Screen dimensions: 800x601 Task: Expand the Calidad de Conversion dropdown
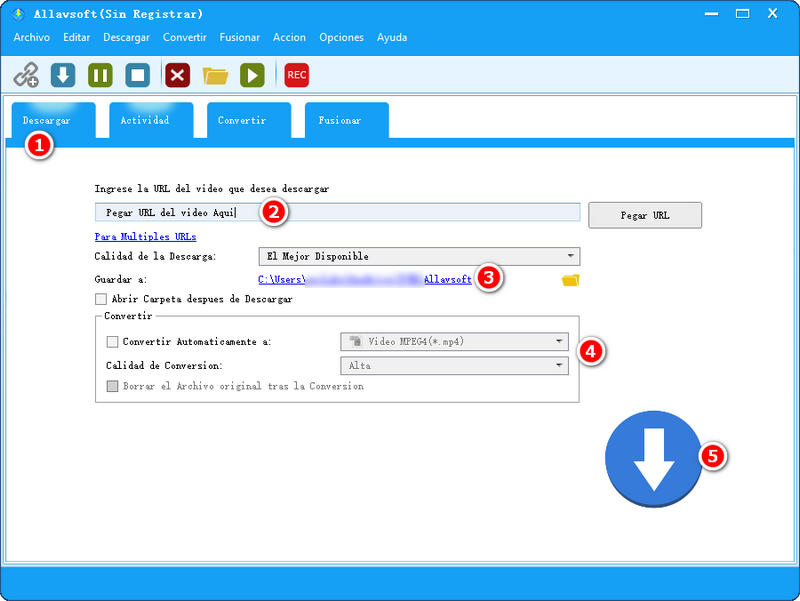click(455, 366)
